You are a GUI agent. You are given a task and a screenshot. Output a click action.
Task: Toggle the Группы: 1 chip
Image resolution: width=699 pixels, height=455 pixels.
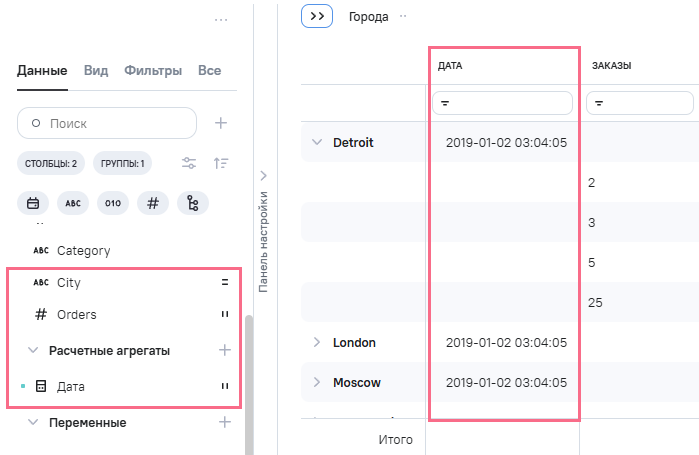(x=122, y=163)
